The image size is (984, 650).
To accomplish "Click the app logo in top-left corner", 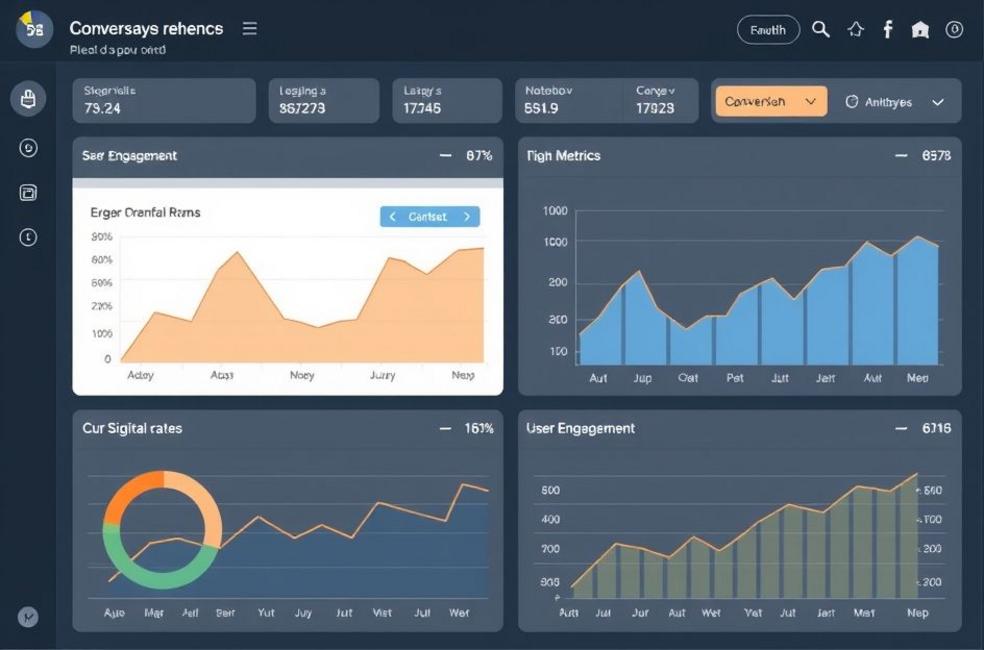I will 34,30.
